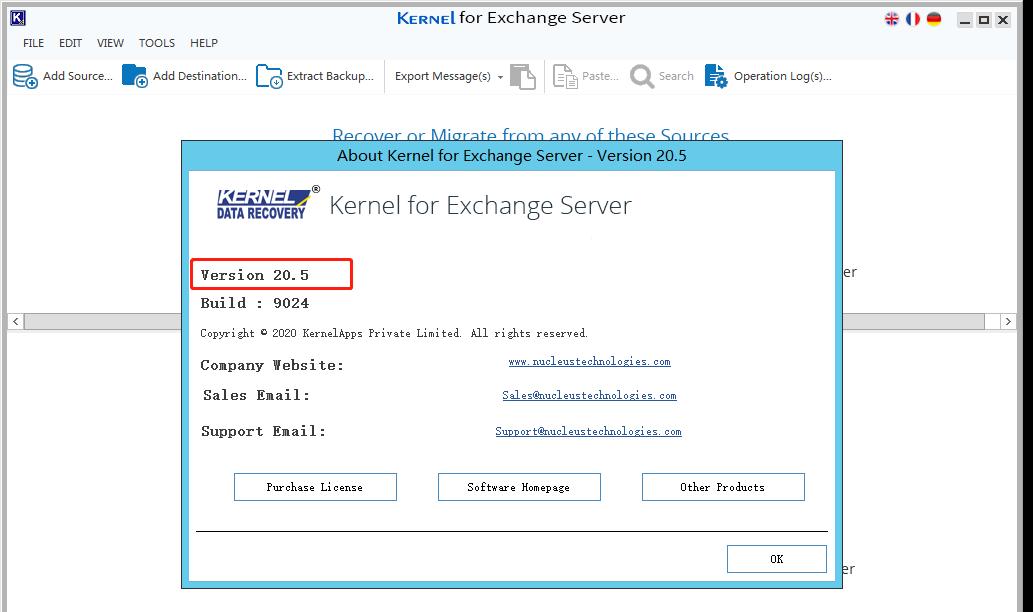Open the EDIT menu
Image resolution: width=1033 pixels, height=612 pixels.
70,43
